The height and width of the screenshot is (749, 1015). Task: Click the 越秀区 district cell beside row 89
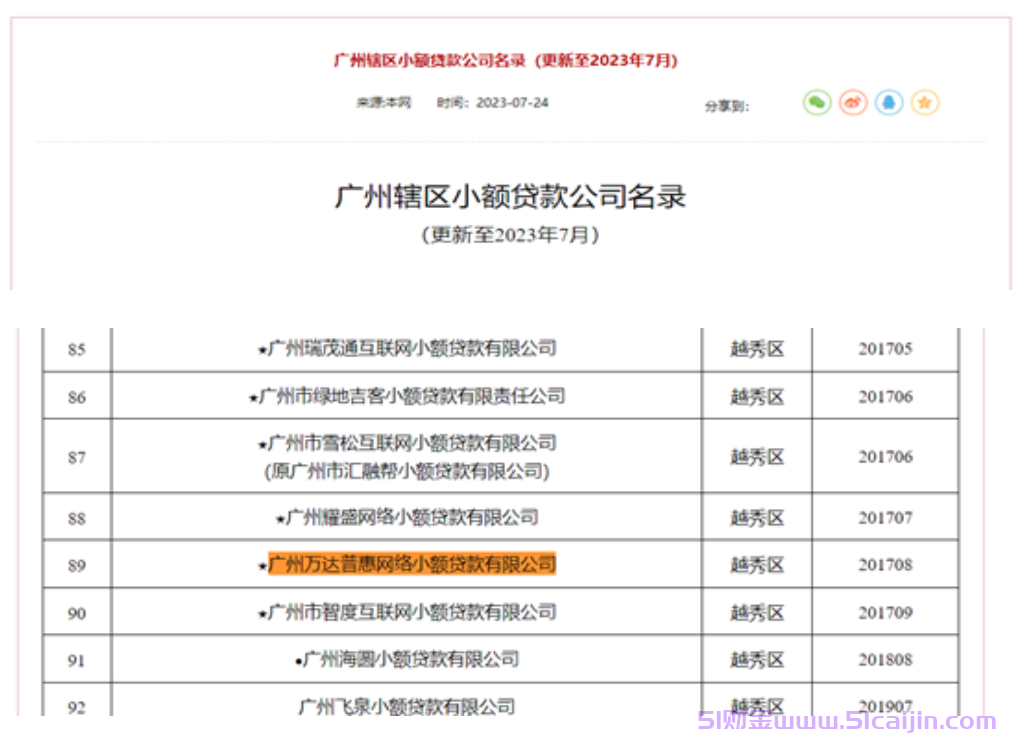[755, 564]
